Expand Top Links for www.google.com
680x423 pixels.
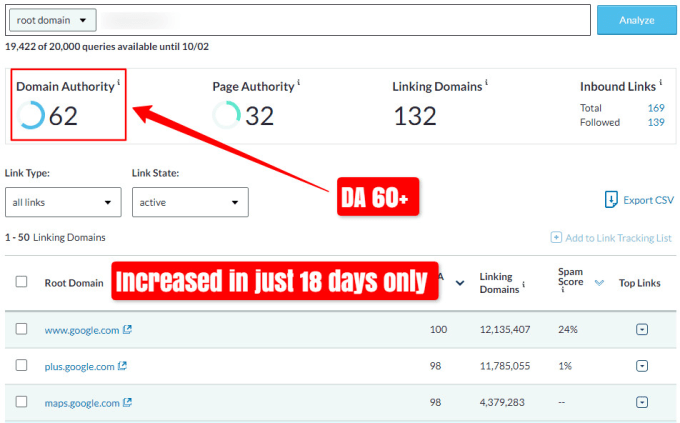(642, 329)
